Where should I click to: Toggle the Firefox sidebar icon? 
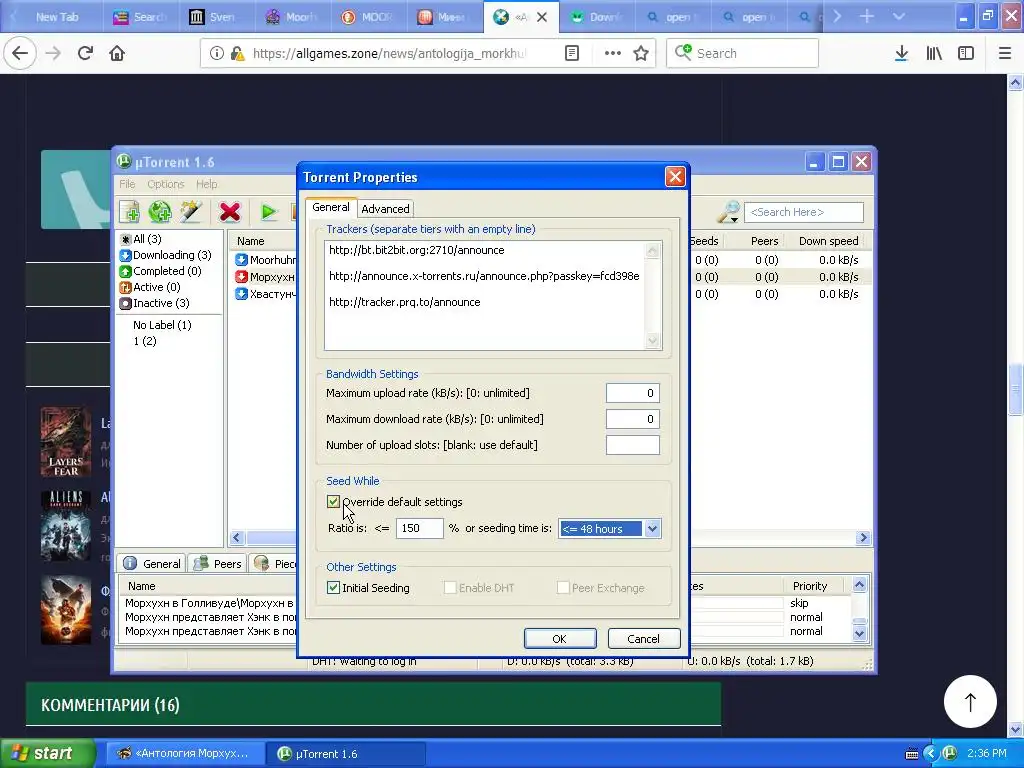click(966, 54)
